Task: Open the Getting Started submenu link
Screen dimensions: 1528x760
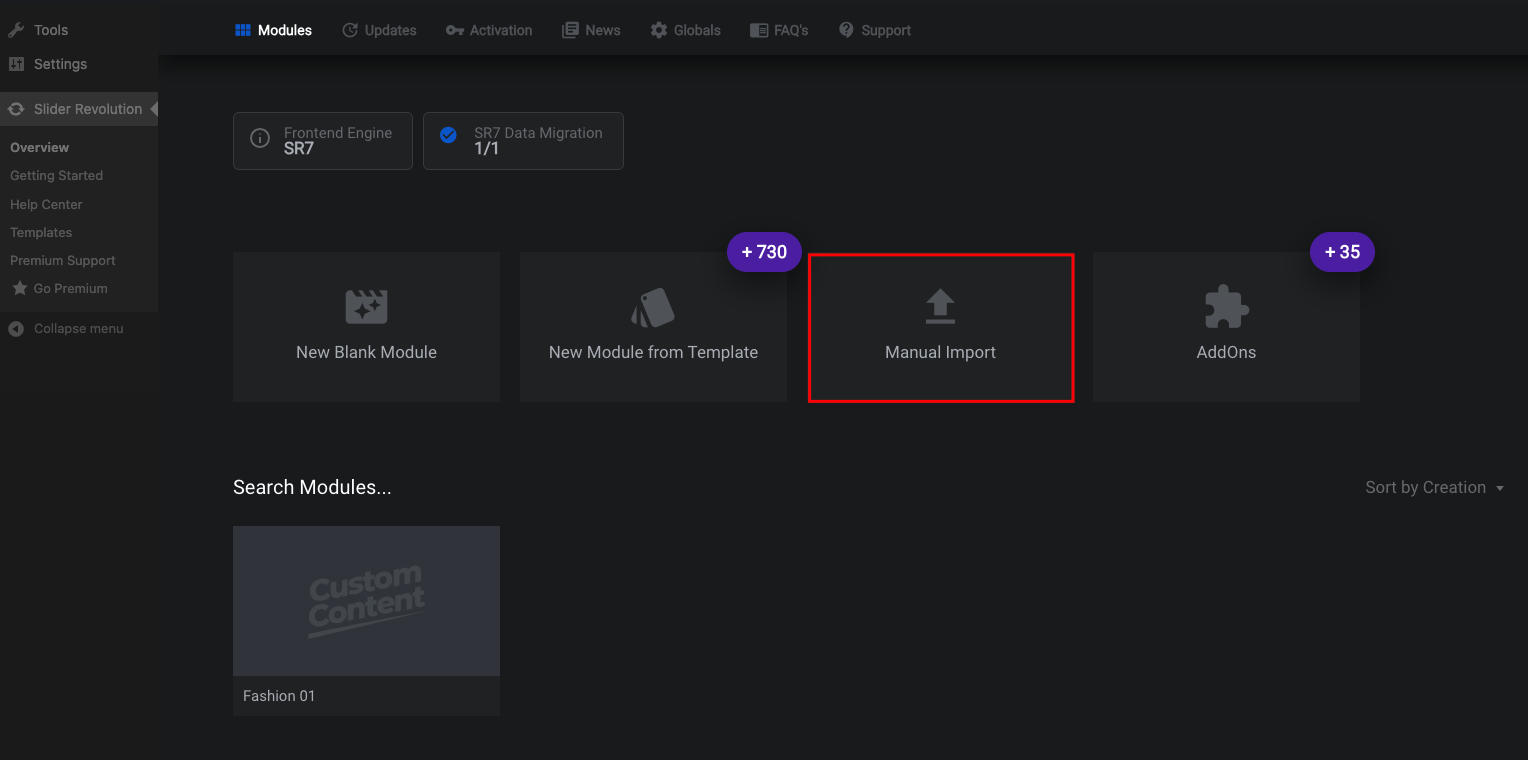Action: click(56, 175)
